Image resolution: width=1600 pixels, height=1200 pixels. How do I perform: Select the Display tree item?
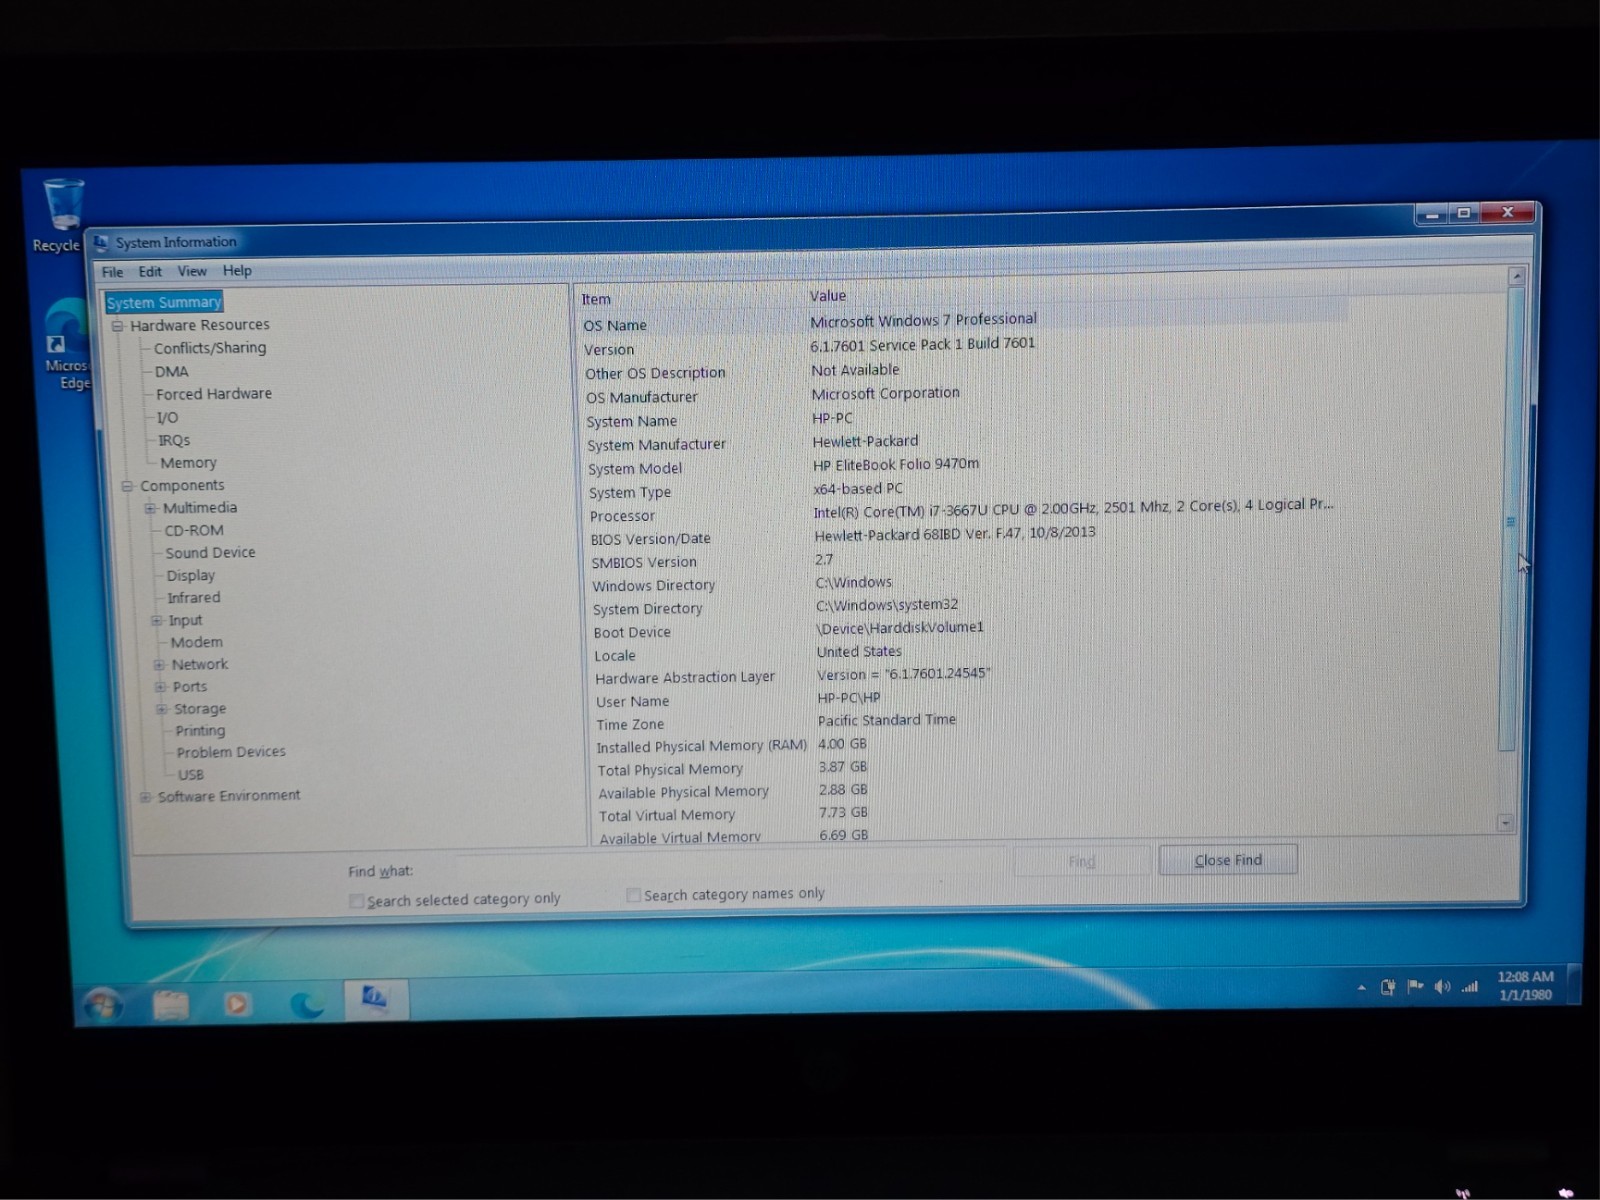[191, 576]
